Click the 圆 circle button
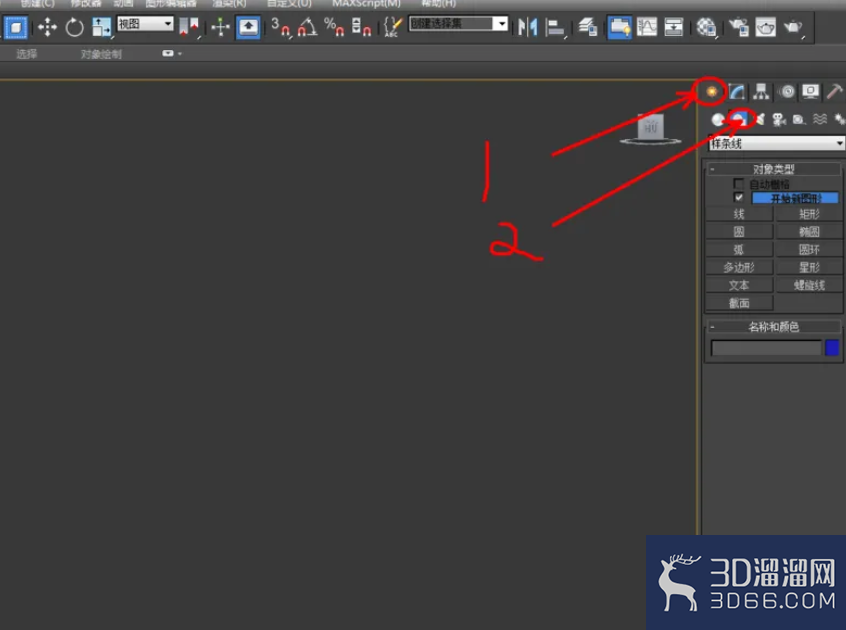846x630 pixels. (739, 232)
